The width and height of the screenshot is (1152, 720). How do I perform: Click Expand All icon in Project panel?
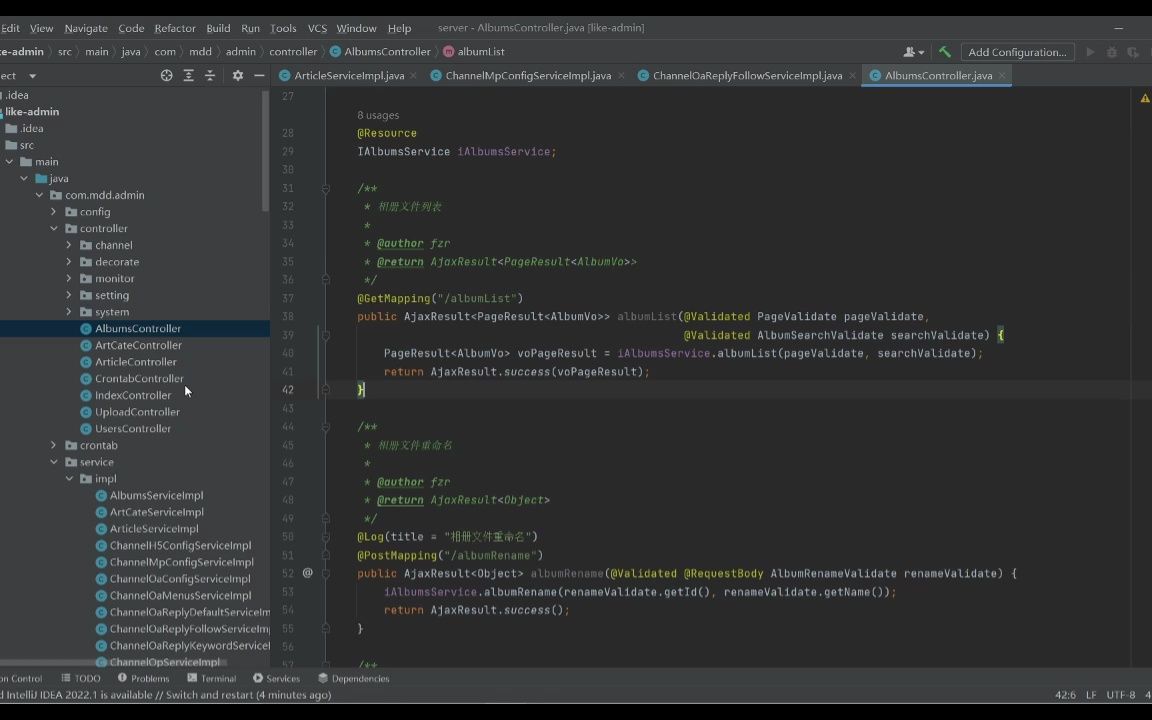[188, 75]
